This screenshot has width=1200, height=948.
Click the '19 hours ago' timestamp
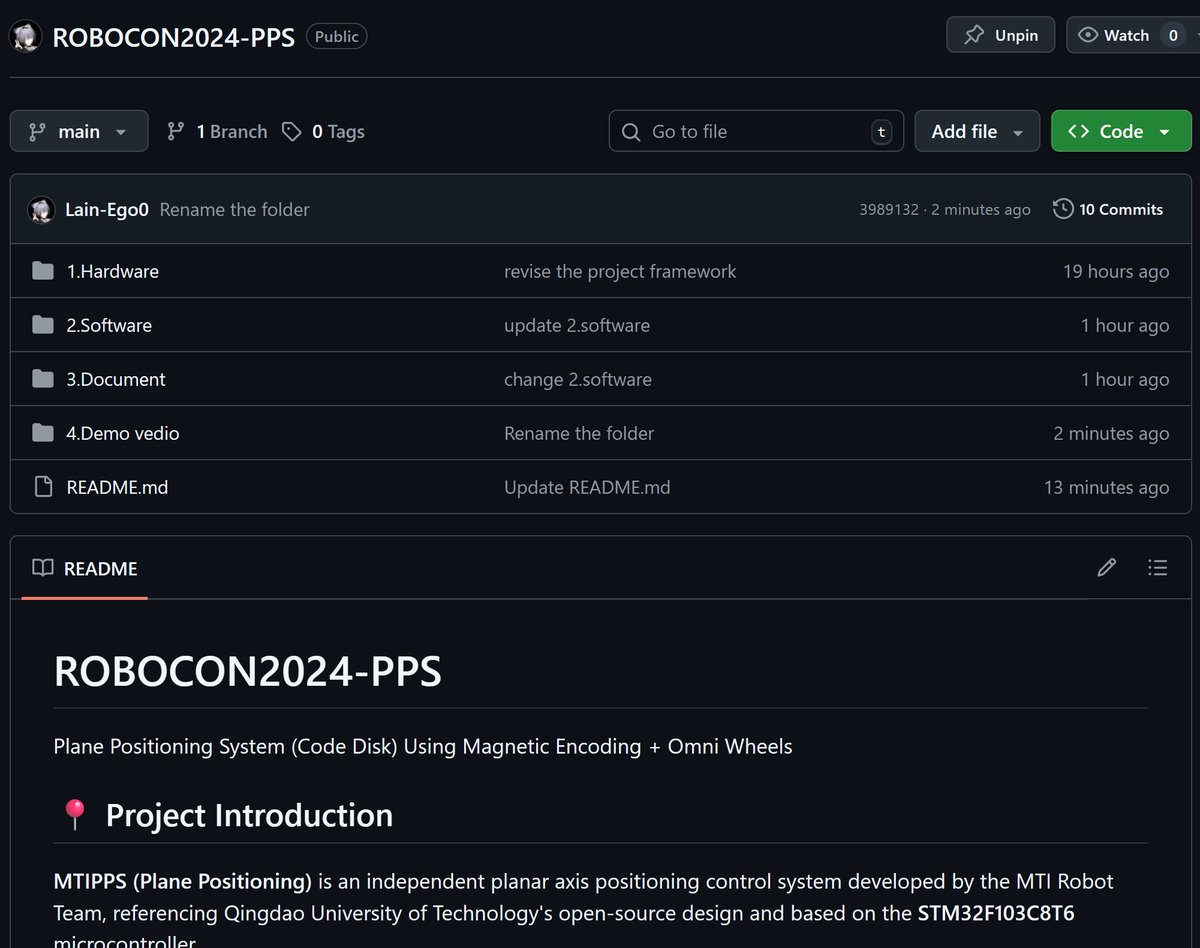[x=1116, y=271]
